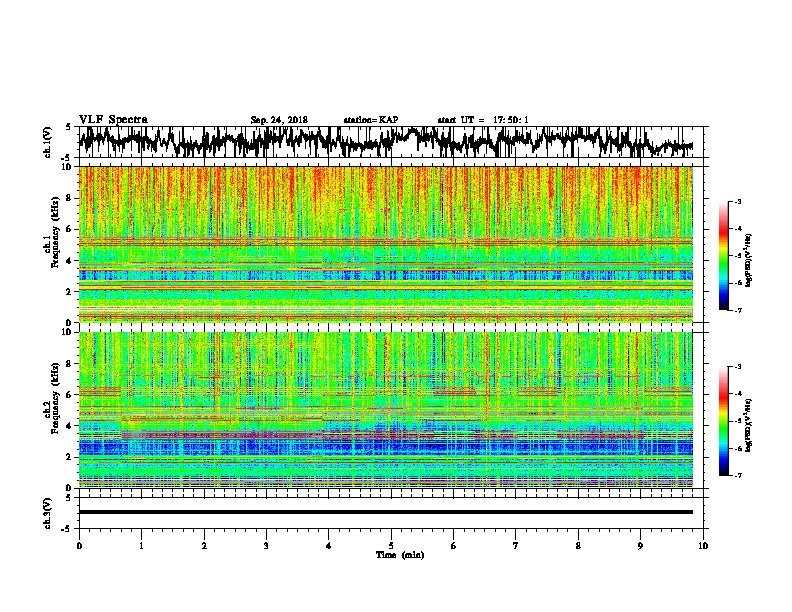Image resolution: width=792 pixels, height=612 pixels.
Task: Click the ch.2 colorbar "log(PSD)" label
Action: point(748,426)
